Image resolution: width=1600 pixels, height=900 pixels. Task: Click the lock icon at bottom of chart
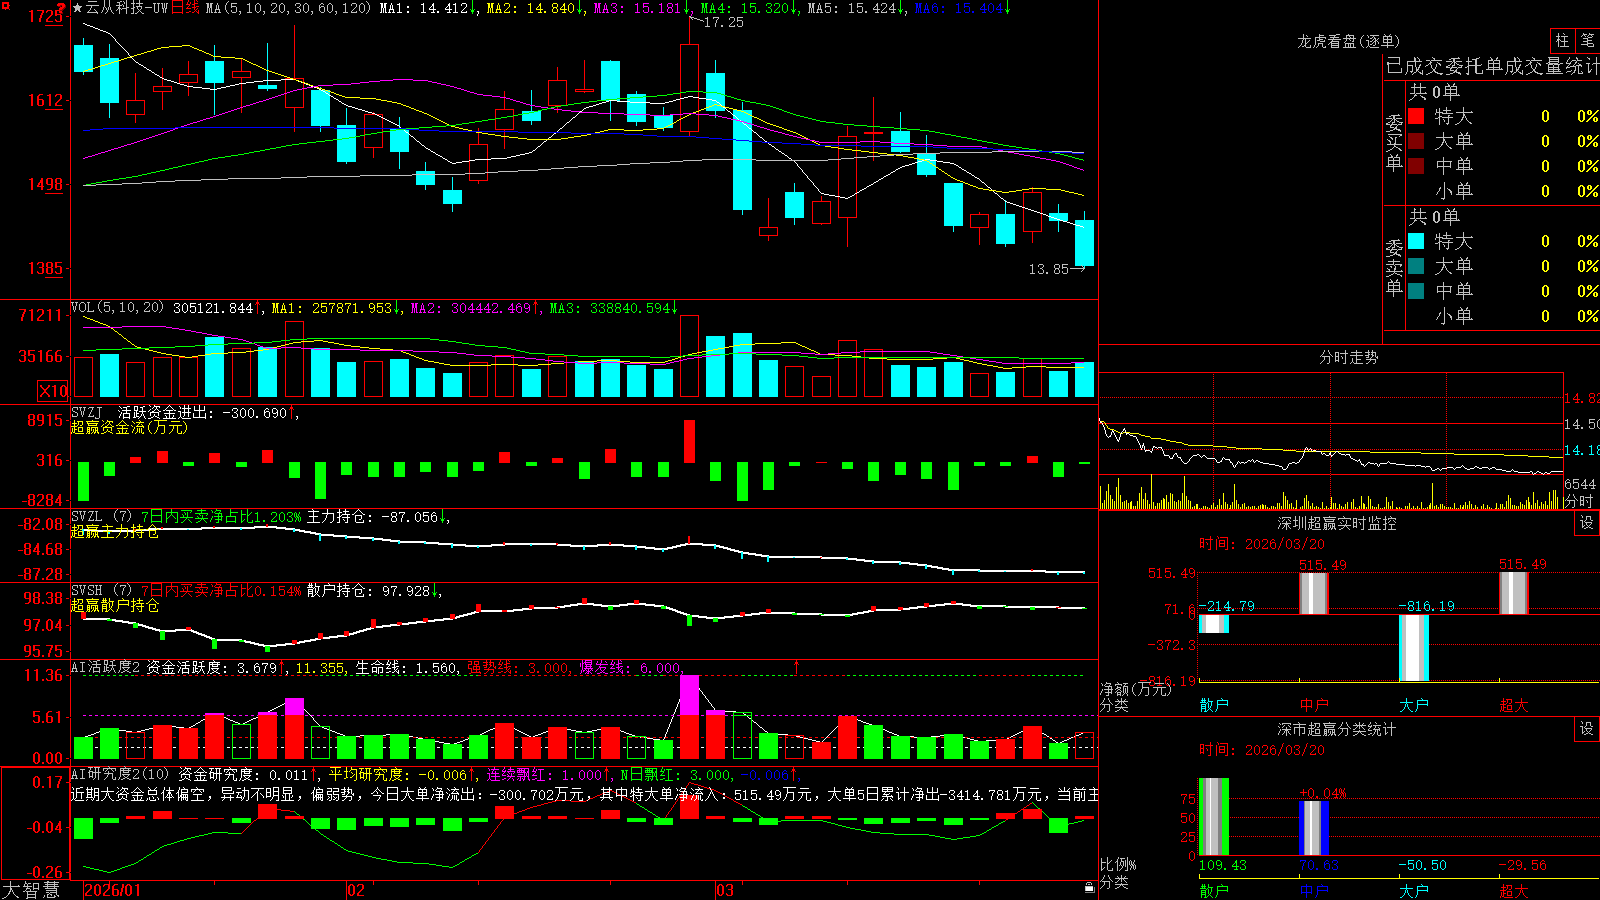click(x=1089, y=887)
